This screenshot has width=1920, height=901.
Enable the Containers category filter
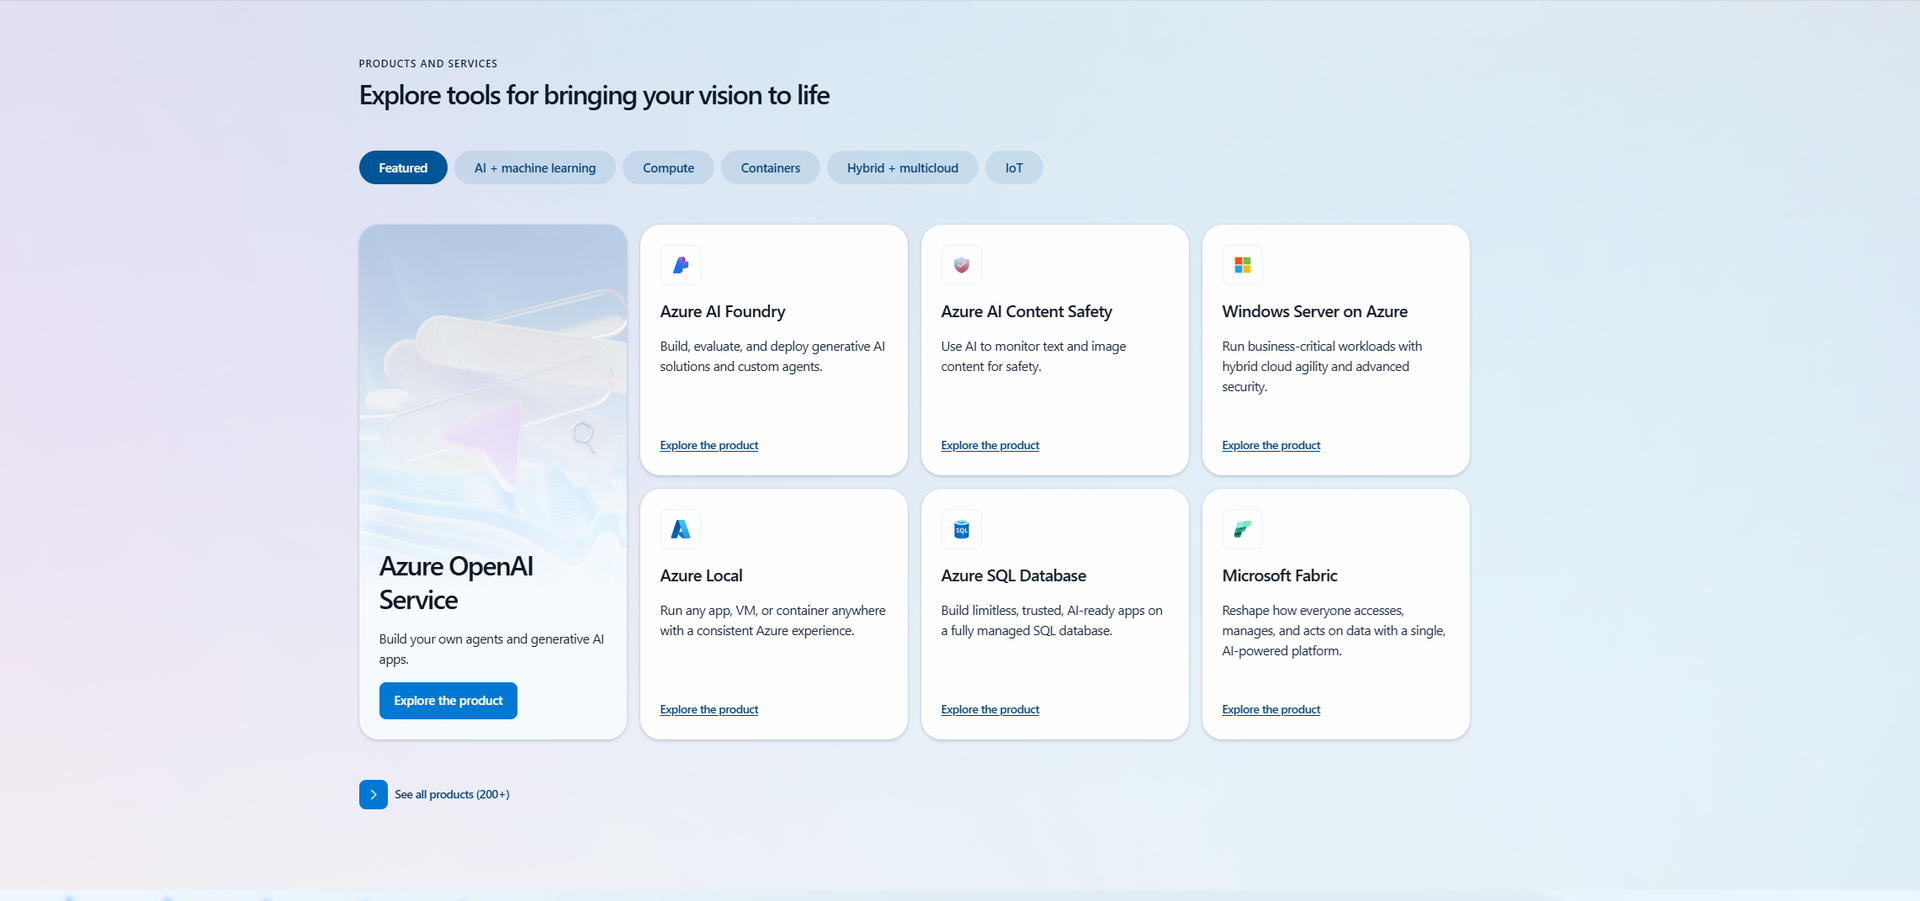coord(770,167)
